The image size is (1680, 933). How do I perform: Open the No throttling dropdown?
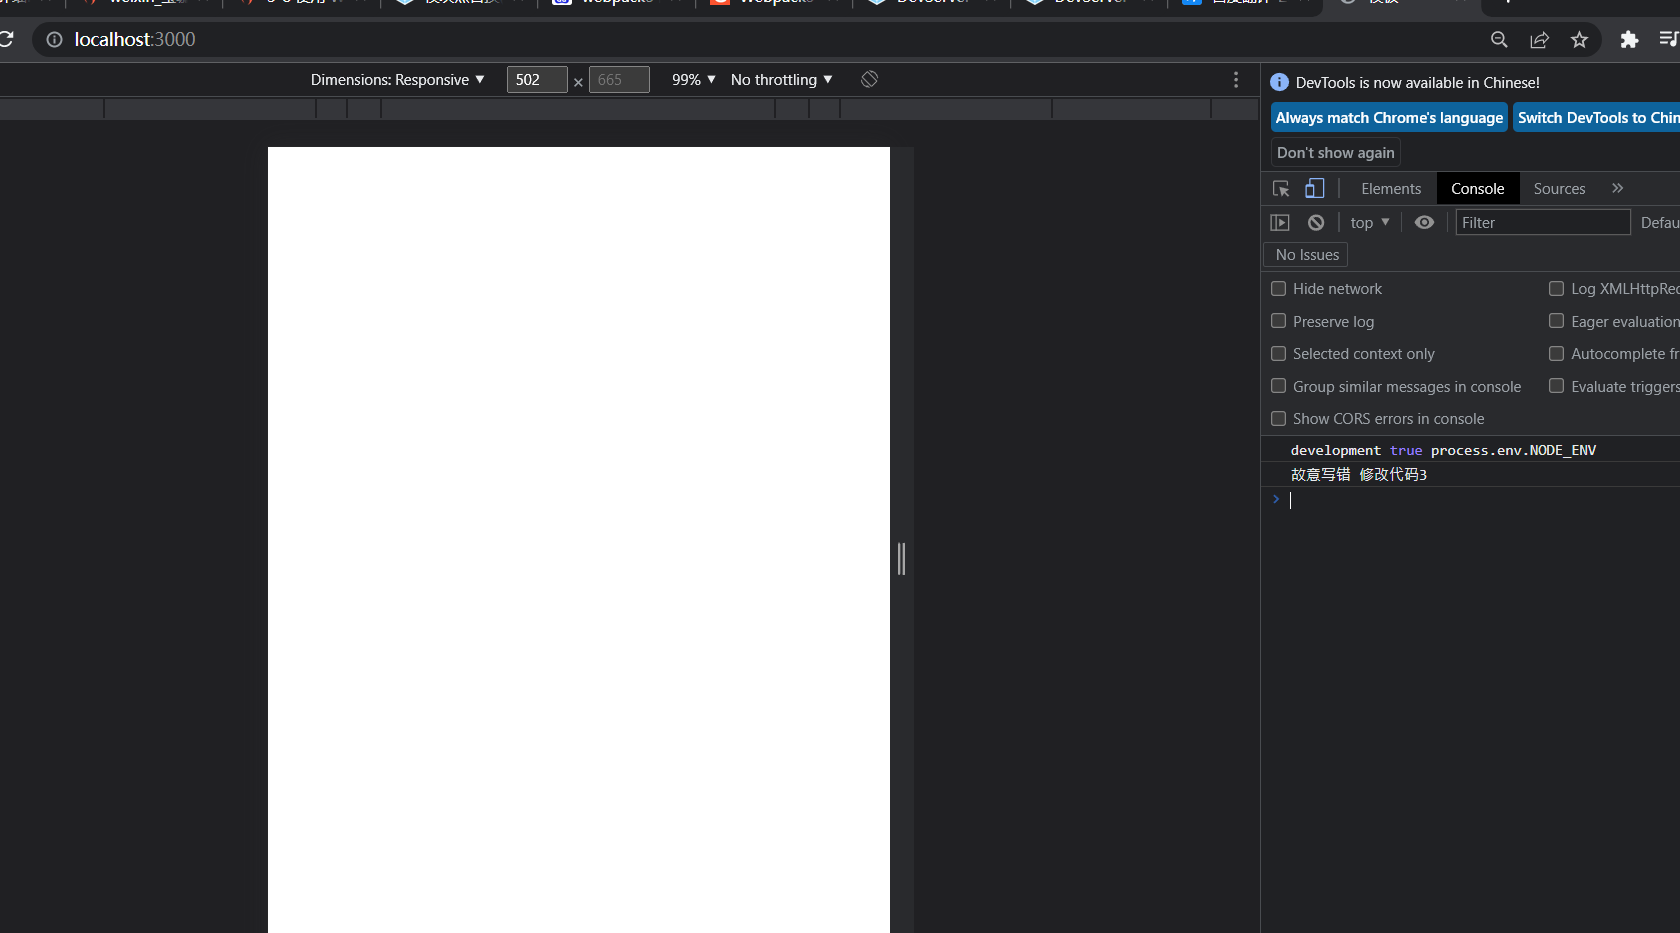click(x=781, y=79)
